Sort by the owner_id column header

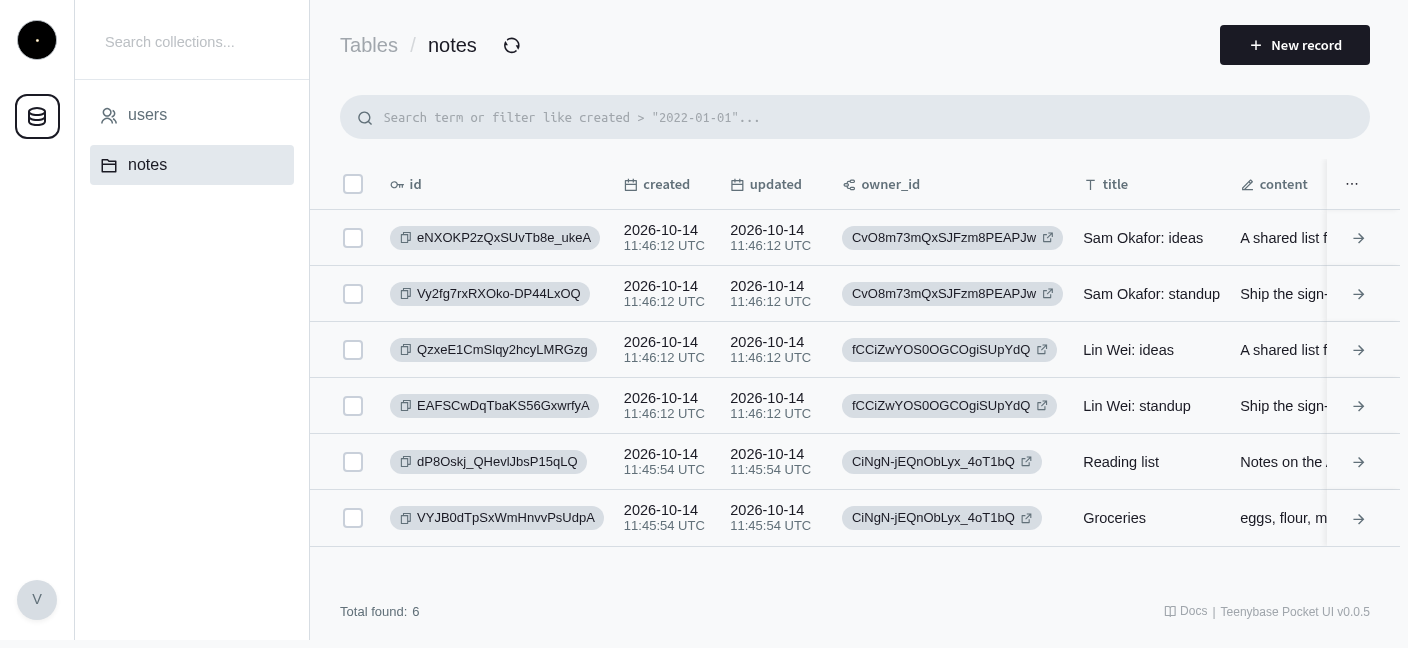[x=881, y=184]
